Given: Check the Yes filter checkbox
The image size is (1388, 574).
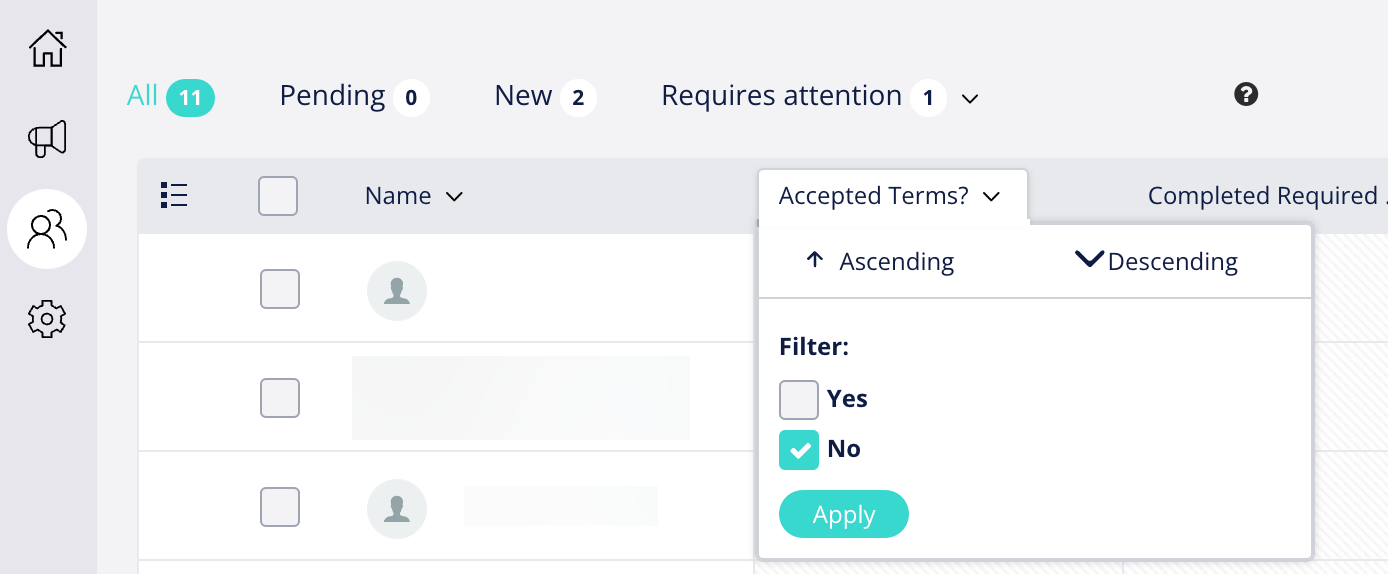Looking at the screenshot, I should coord(799,399).
